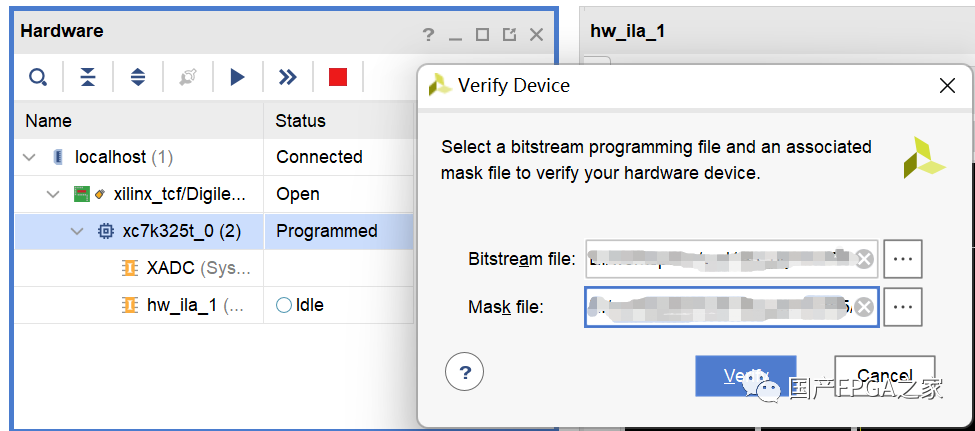Click the auto-connect target icon
This screenshot has width=975, height=431.
coord(187,77)
